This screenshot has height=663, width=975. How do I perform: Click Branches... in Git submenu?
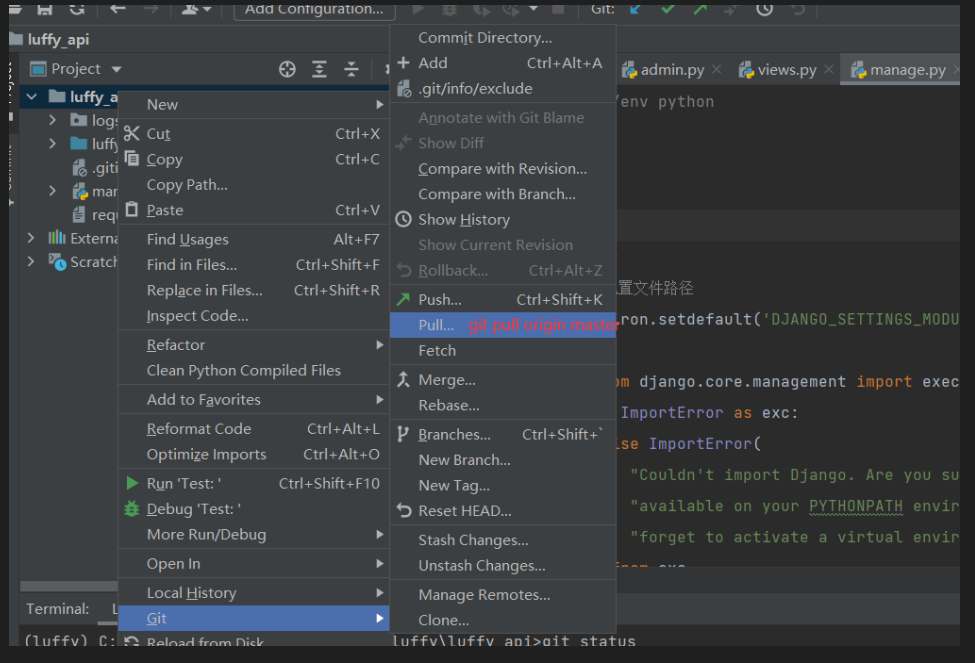pos(503,435)
